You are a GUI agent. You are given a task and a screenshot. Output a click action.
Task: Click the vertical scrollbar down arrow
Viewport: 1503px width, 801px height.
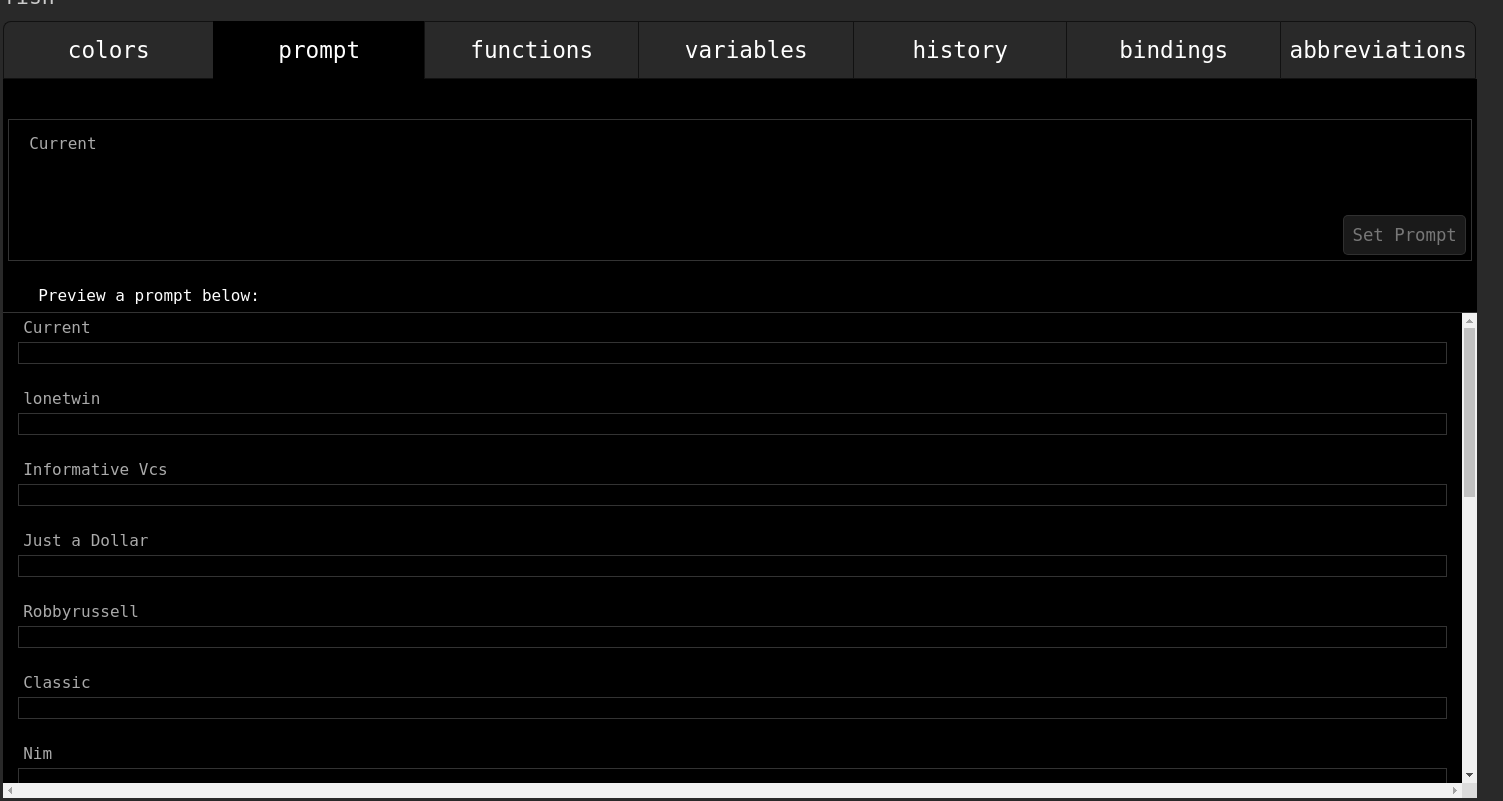pos(1468,777)
